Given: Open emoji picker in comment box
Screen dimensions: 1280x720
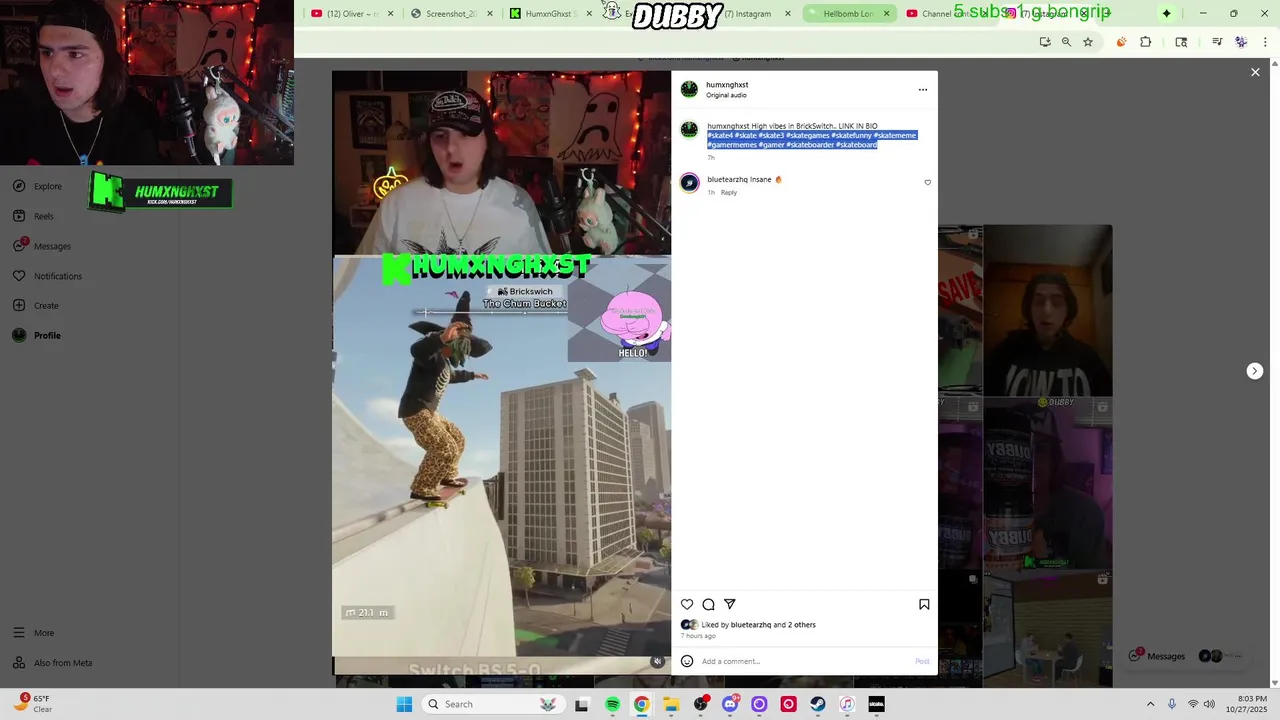Looking at the screenshot, I should click(x=687, y=661).
